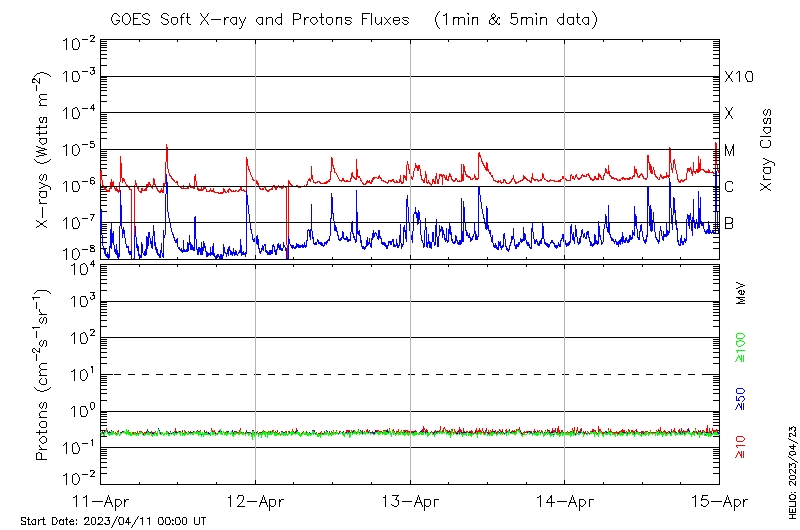Click the C flare class label
Screen dimensions: 800x530
[x=730, y=187]
